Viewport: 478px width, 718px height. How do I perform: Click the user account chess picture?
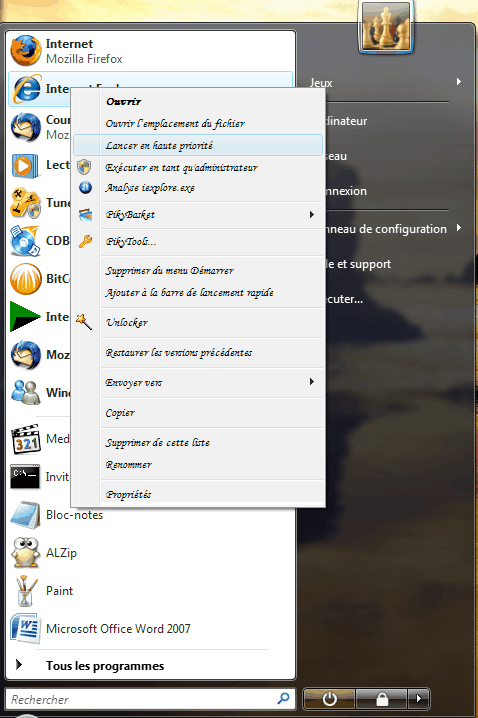[x=386, y=27]
